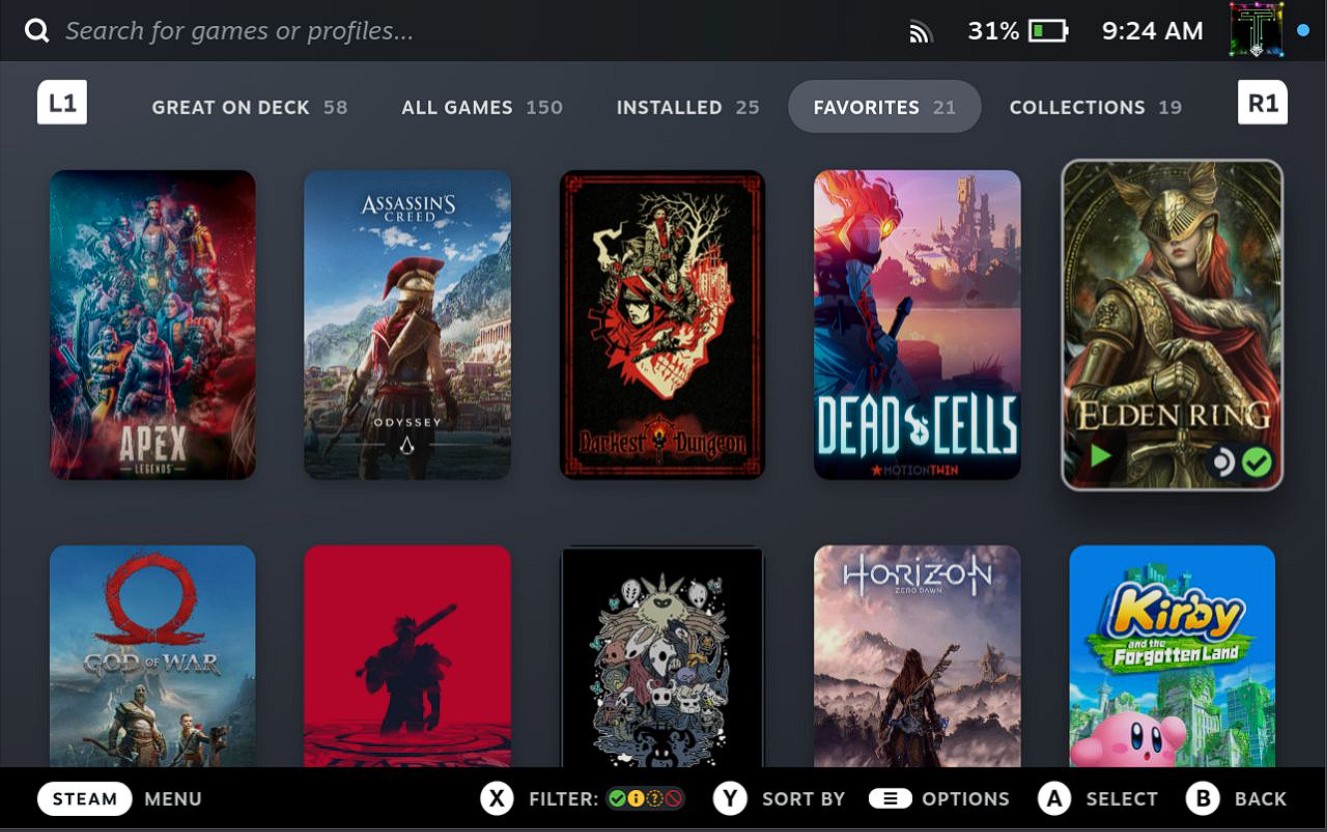
Task: Toggle the Unsupported compatibility filter icon
Action: tap(673, 799)
